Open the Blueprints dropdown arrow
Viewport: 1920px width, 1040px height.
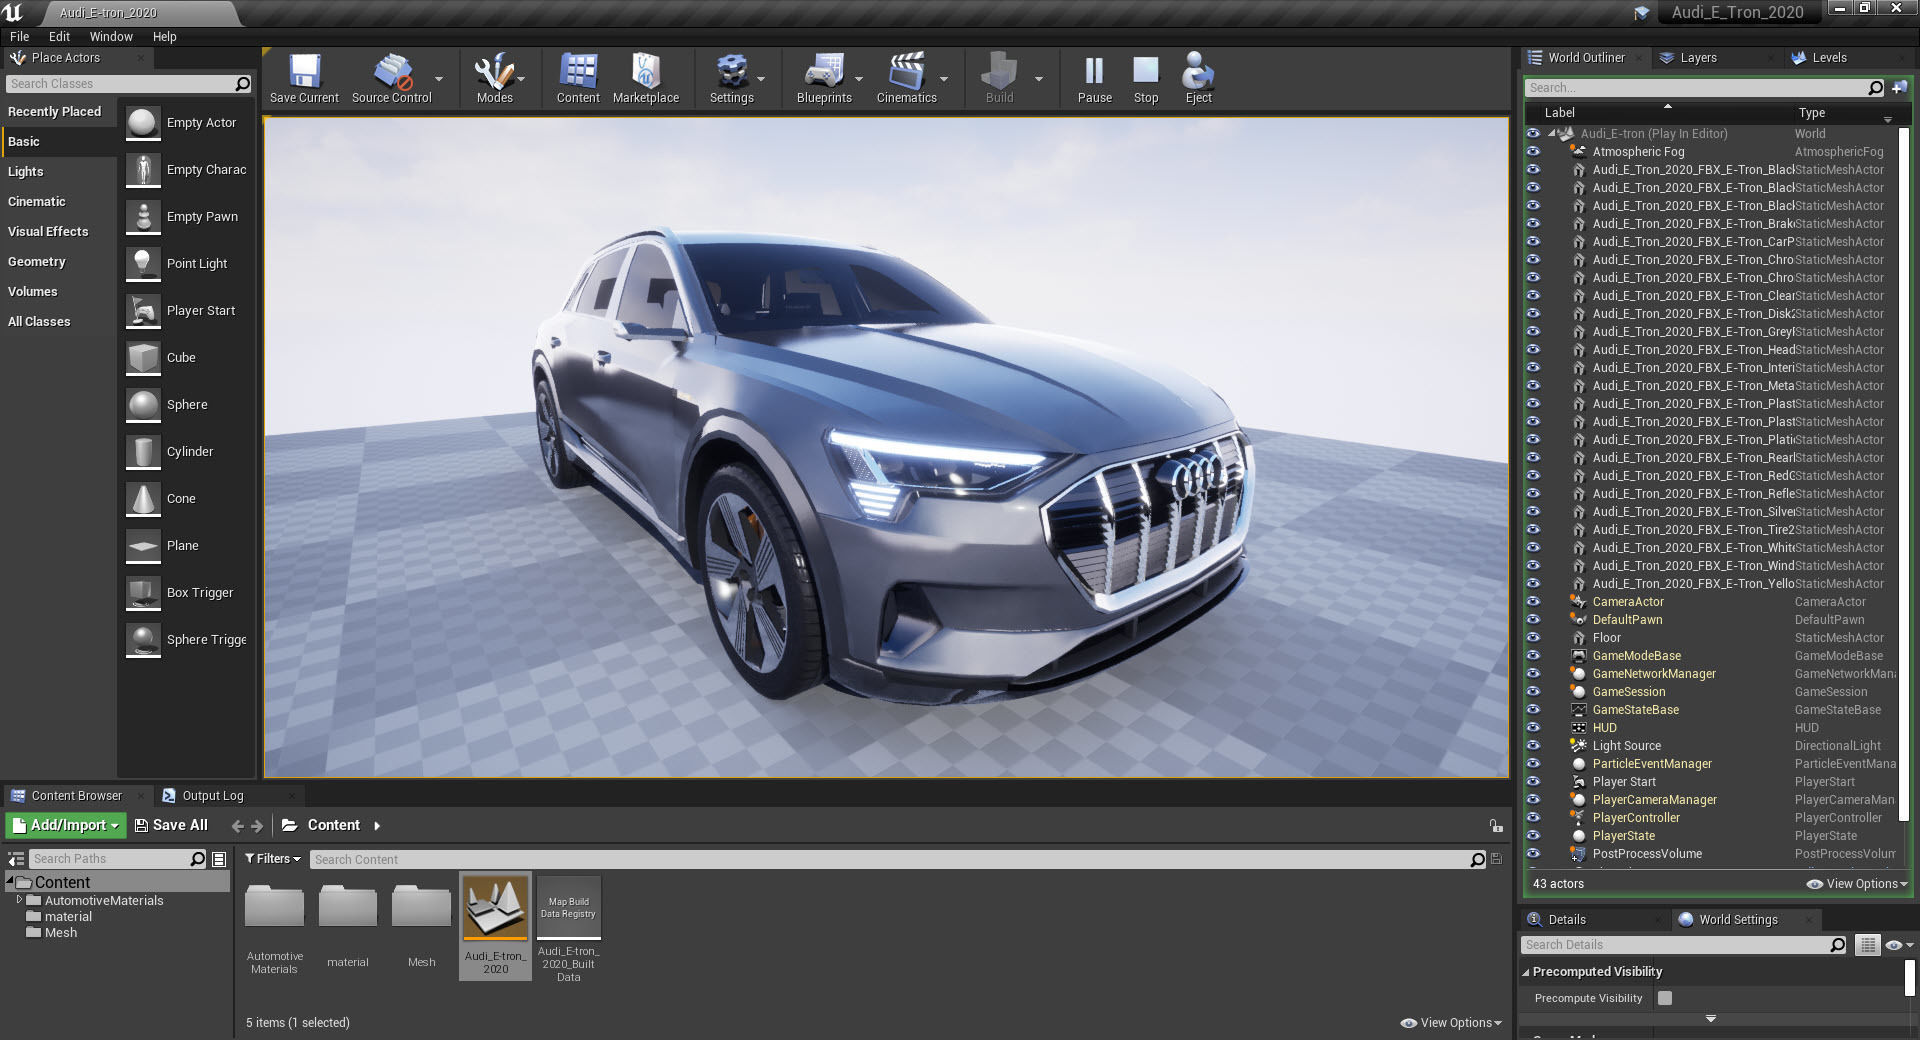[859, 78]
